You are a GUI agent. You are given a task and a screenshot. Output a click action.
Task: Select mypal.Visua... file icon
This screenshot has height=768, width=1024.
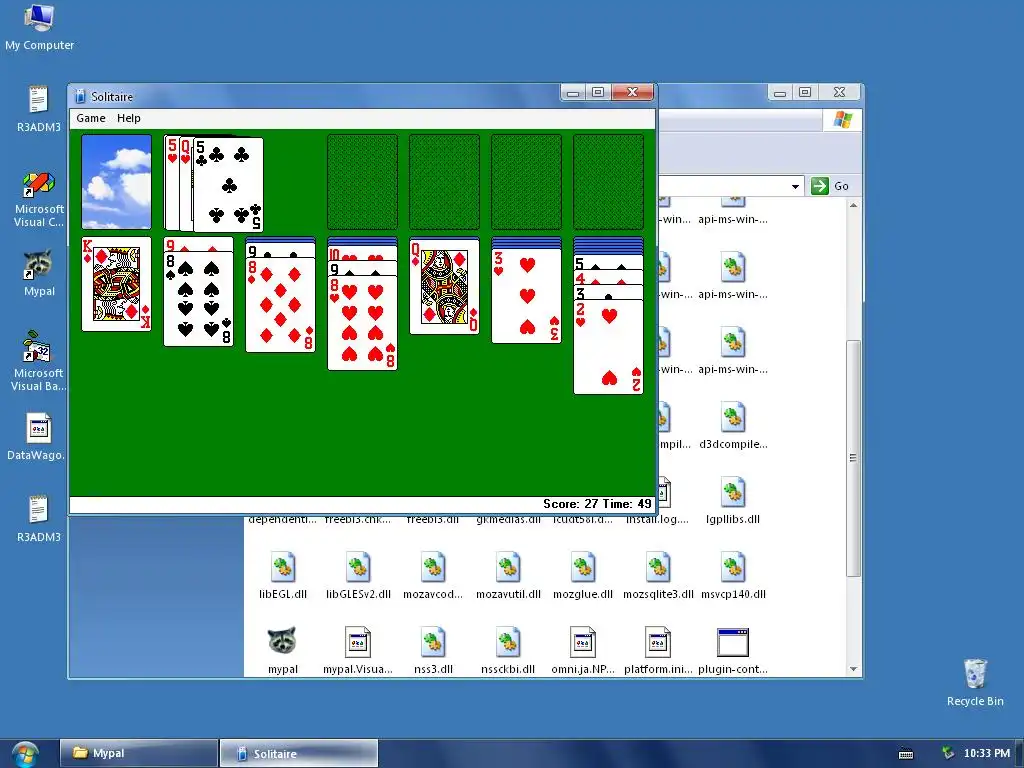pos(358,651)
